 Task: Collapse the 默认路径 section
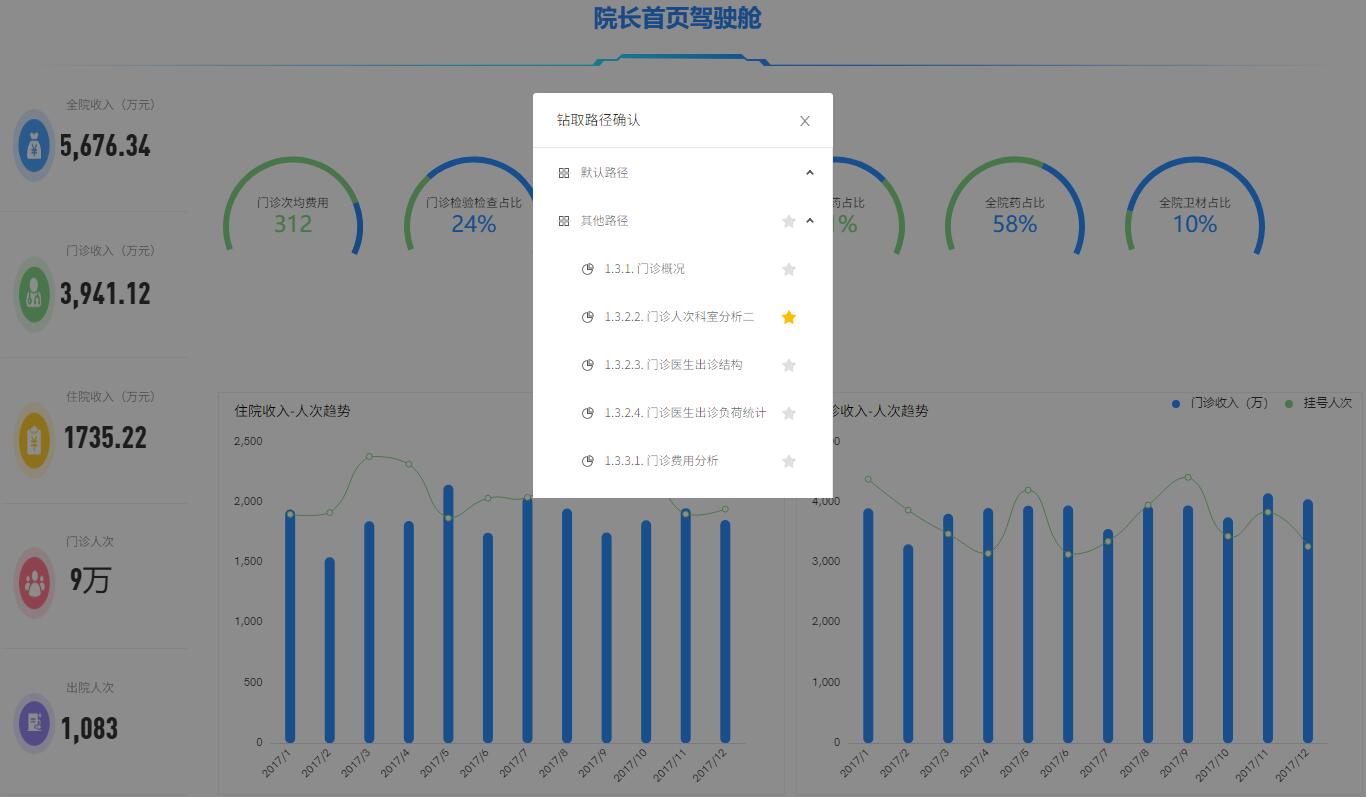tap(810, 172)
